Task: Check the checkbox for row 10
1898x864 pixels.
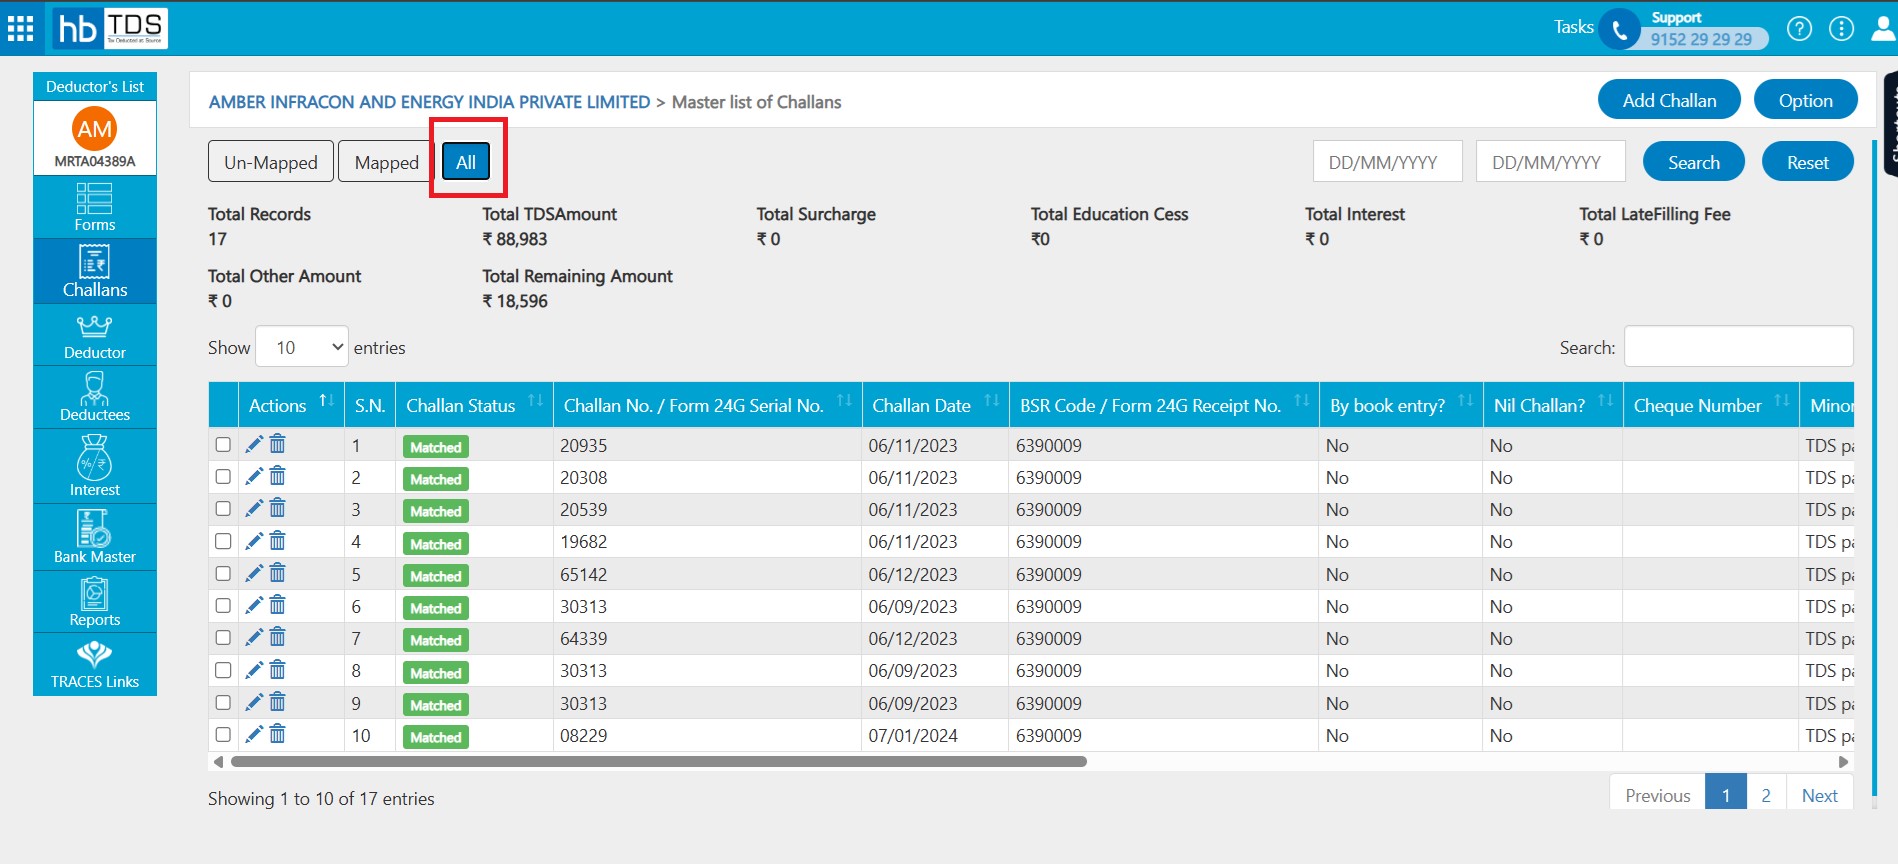Action: click(x=223, y=735)
